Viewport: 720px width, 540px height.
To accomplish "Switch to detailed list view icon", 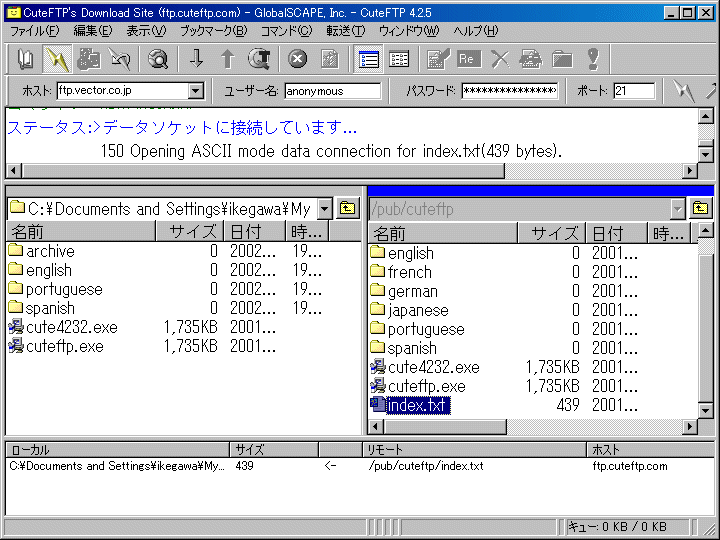I will point(368,59).
